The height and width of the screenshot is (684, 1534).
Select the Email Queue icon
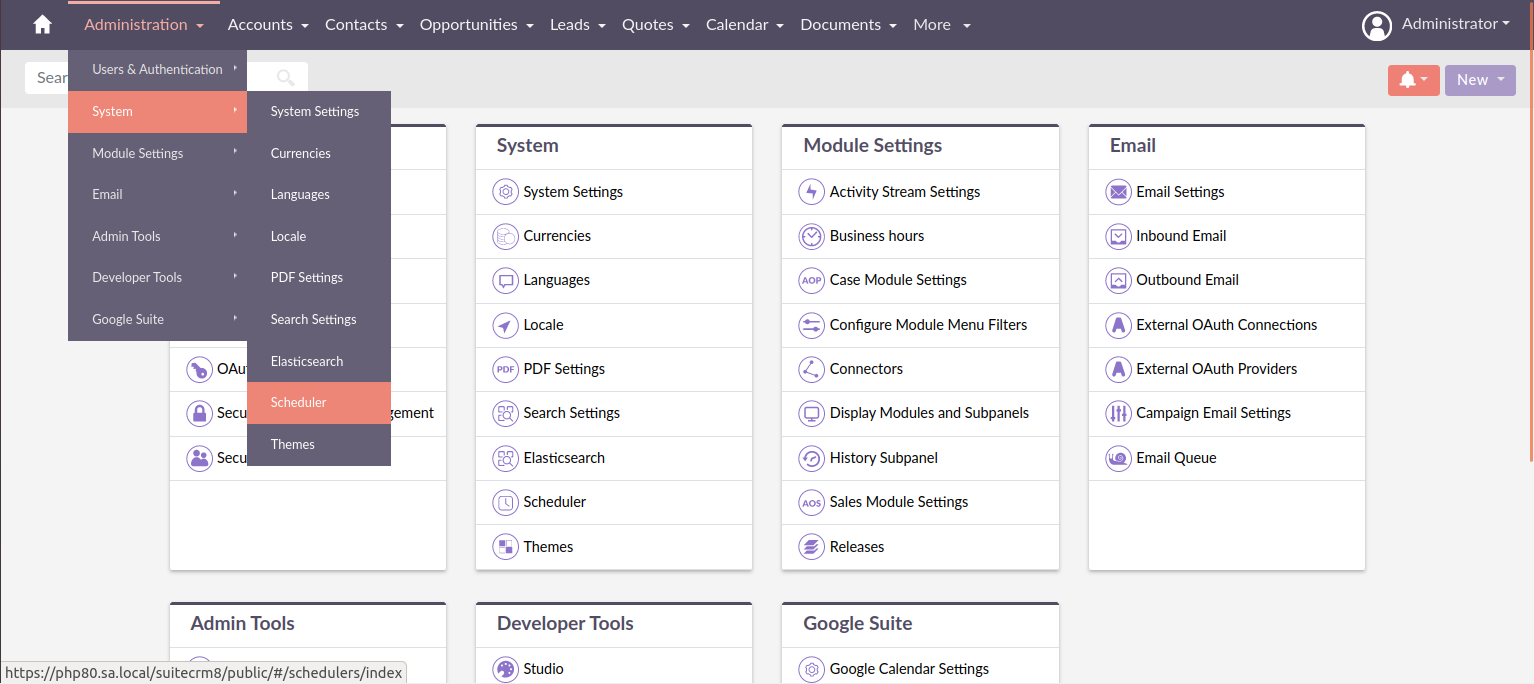click(1118, 458)
